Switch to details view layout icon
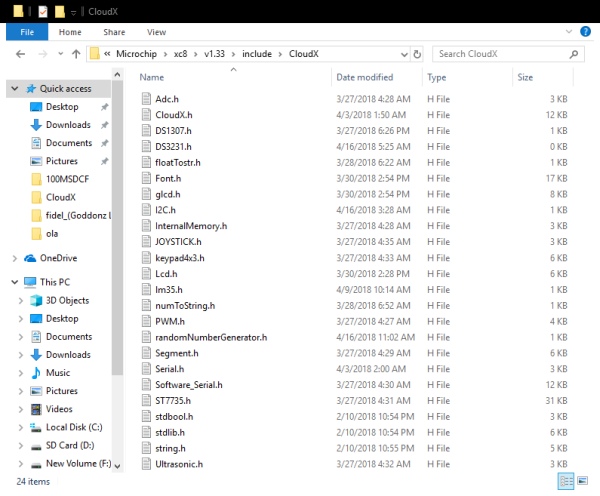 [566, 481]
